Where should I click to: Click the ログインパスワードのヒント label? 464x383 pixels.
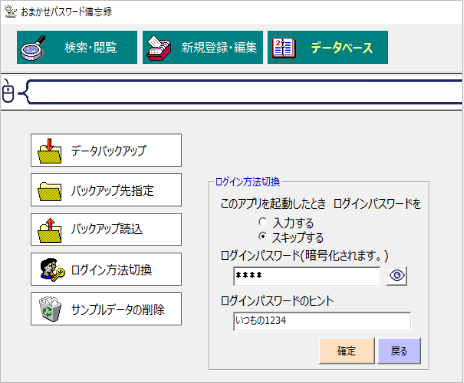pyautogui.click(x=277, y=301)
